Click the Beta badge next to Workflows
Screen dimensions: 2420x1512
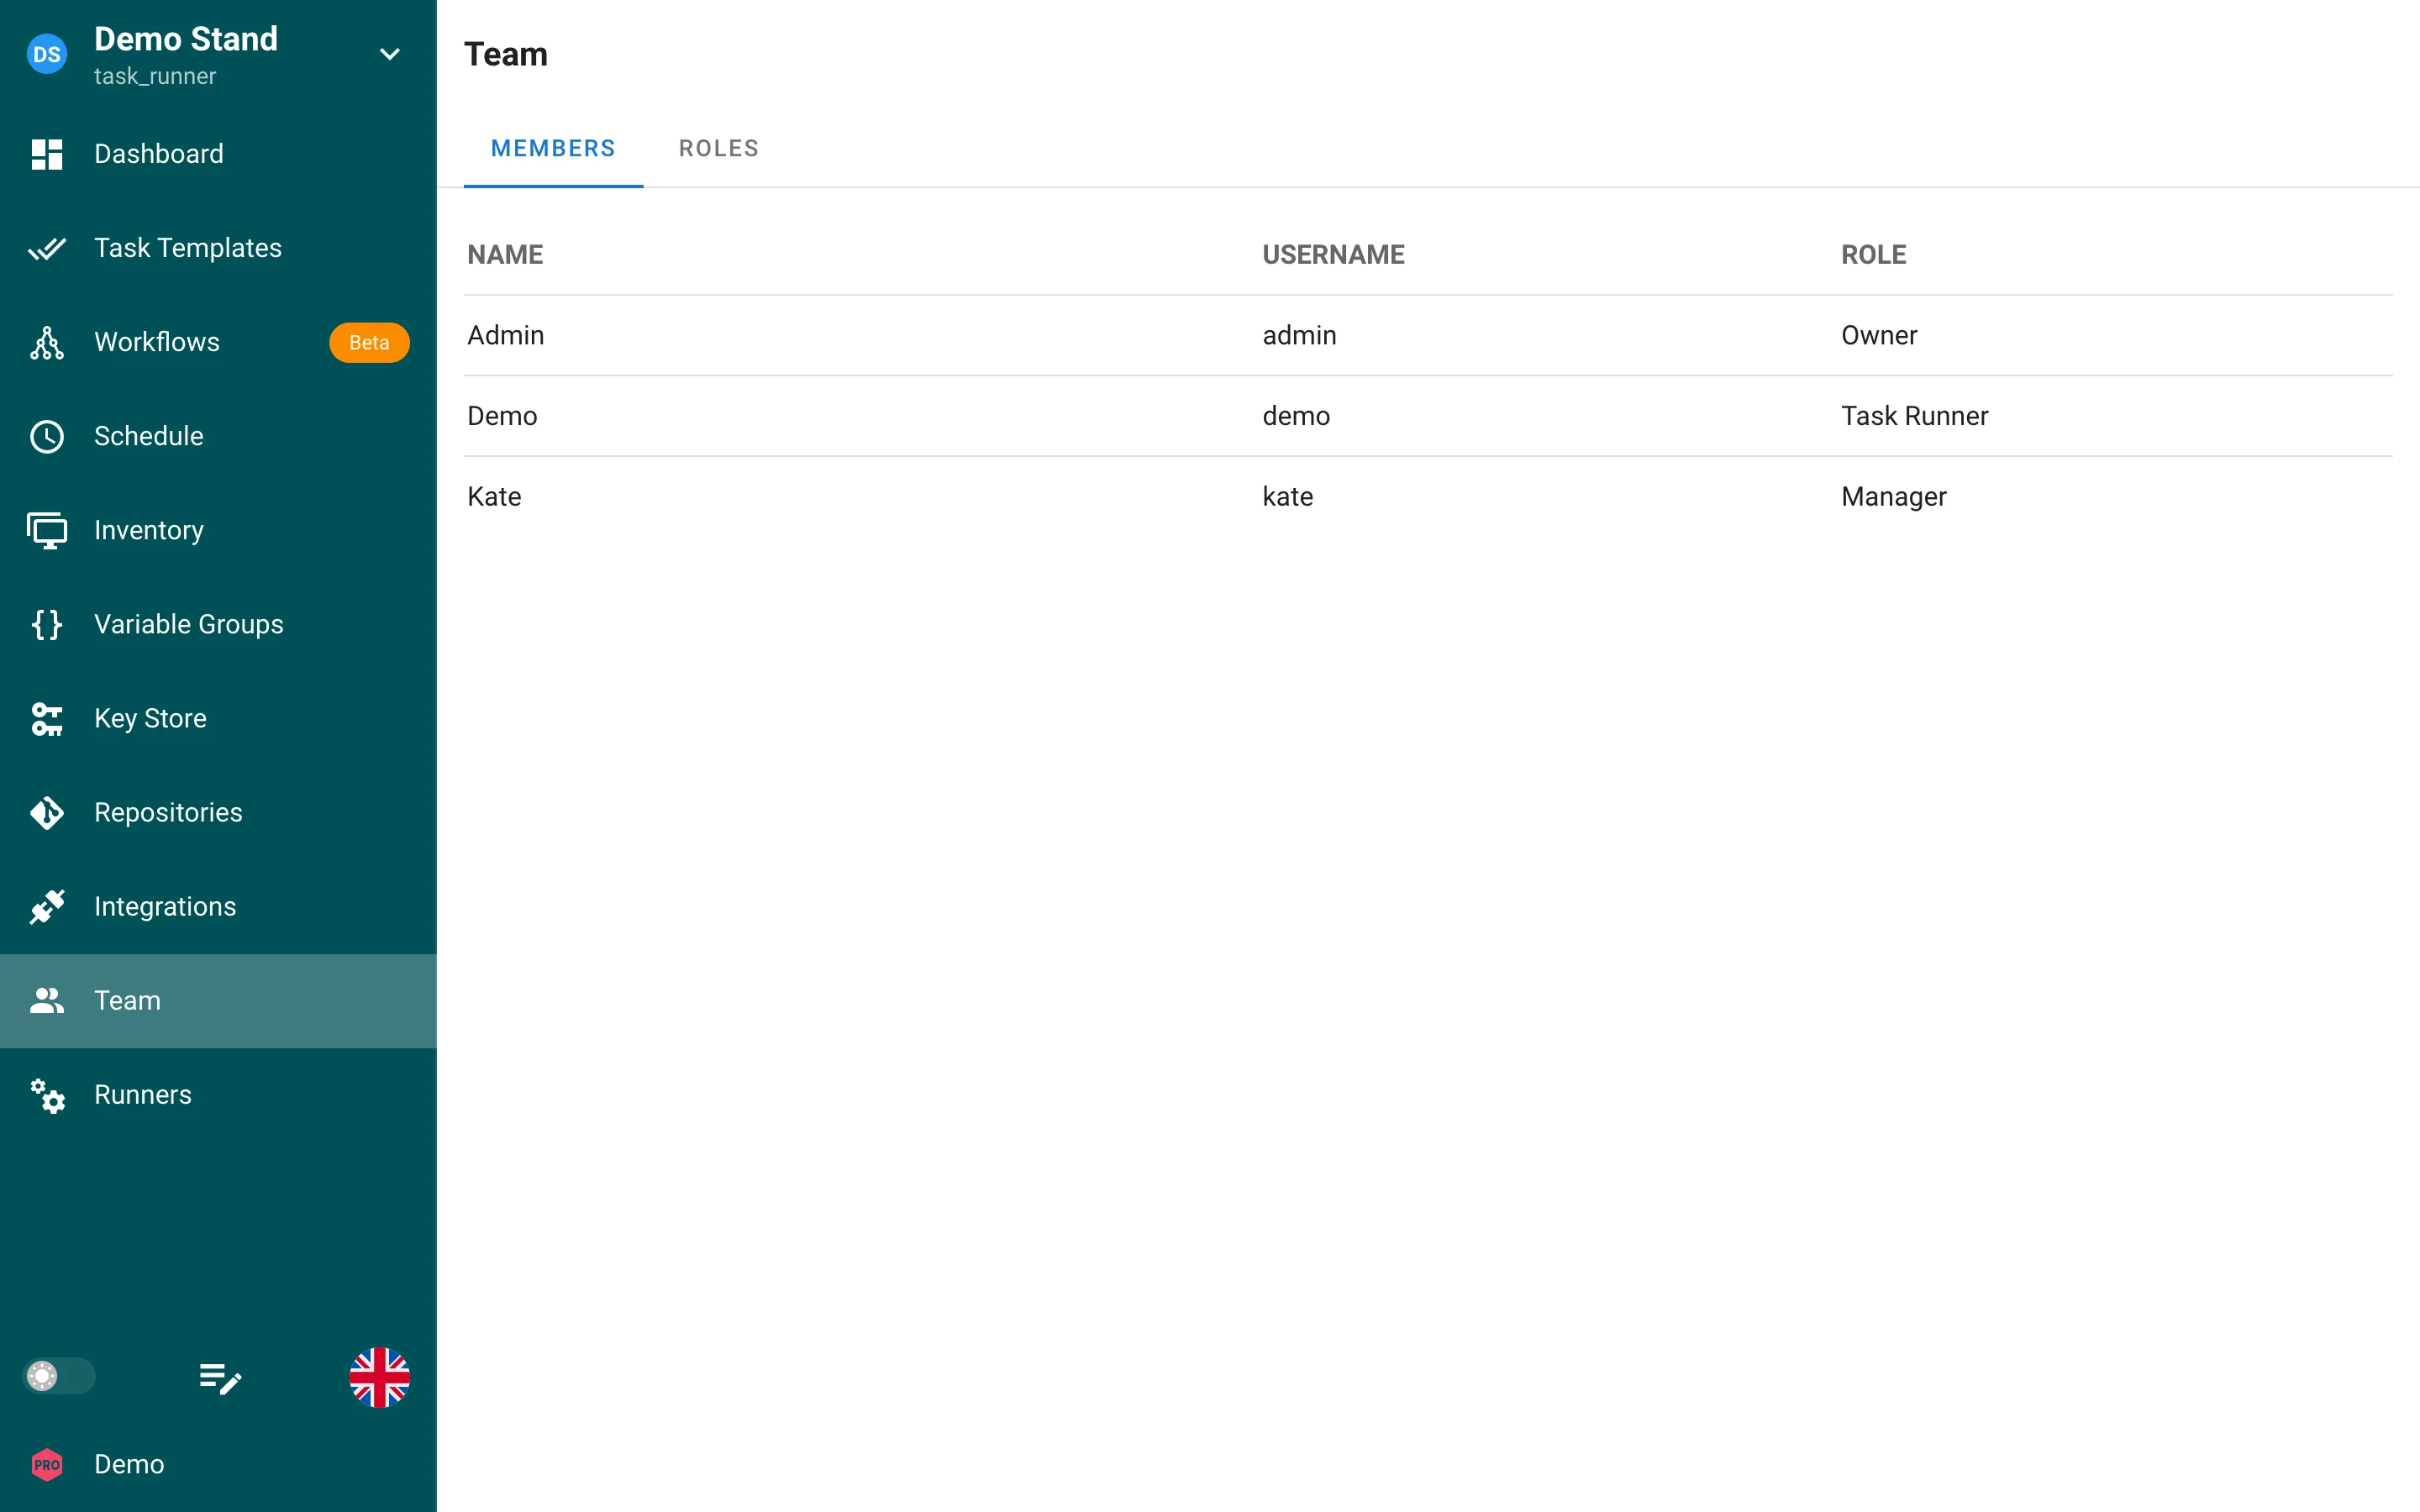click(x=369, y=342)
